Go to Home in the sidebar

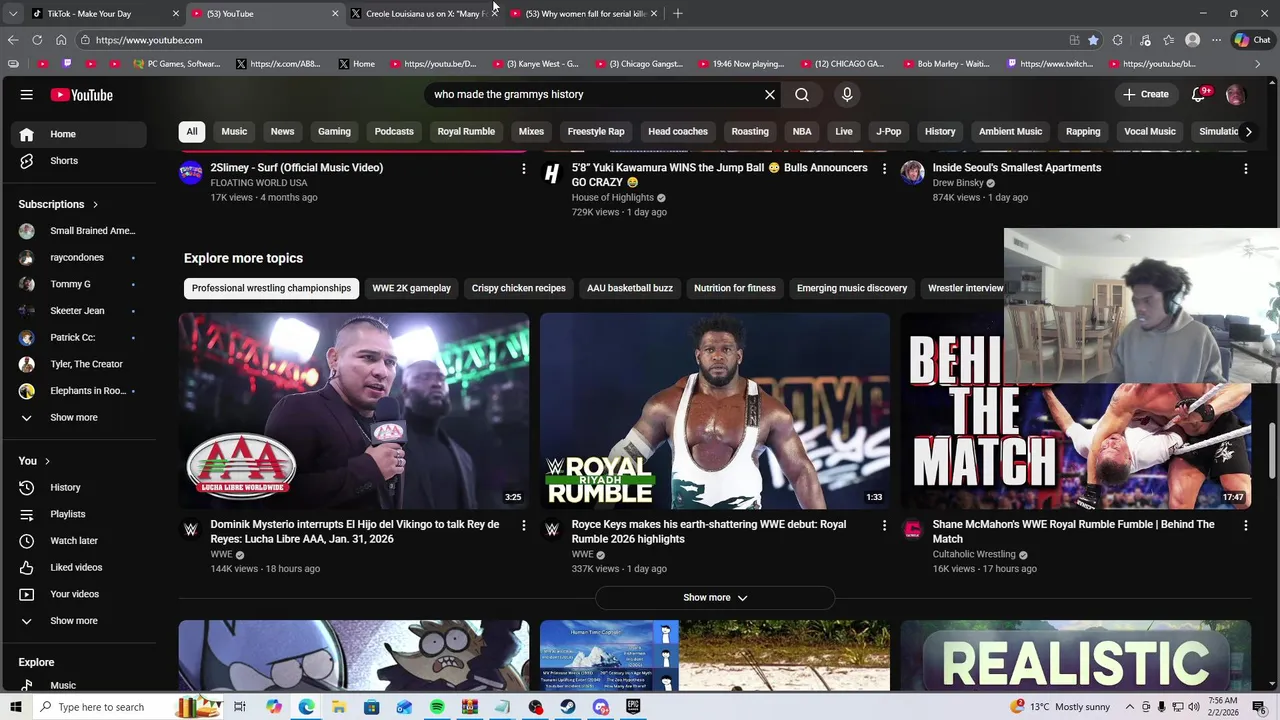coord(78,134)
